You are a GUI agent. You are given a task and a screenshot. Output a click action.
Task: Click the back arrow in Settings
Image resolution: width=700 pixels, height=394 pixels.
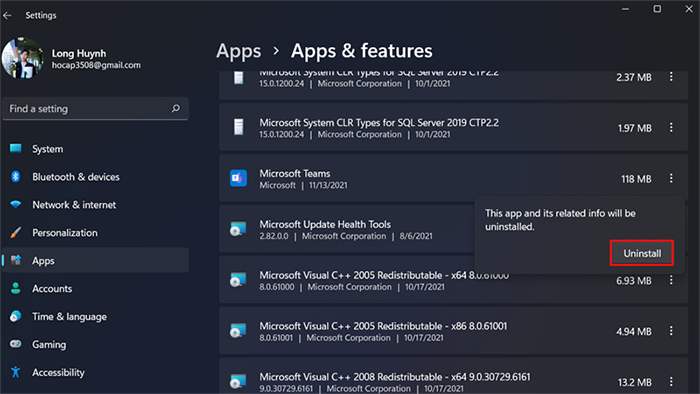point(7,15)
